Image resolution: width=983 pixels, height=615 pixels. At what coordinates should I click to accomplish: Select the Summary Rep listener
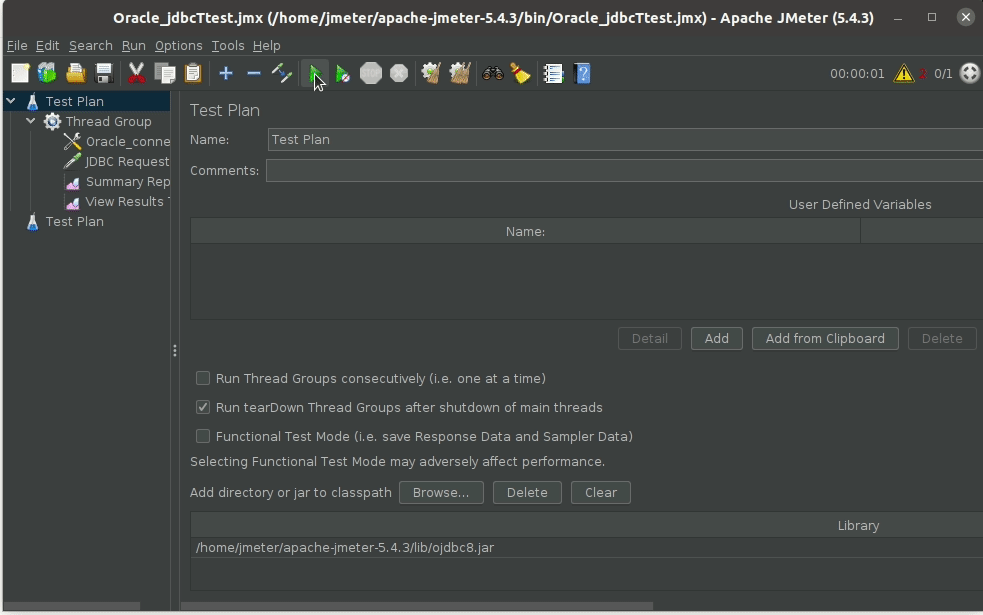pyautogui.click(x=117, y=182)
